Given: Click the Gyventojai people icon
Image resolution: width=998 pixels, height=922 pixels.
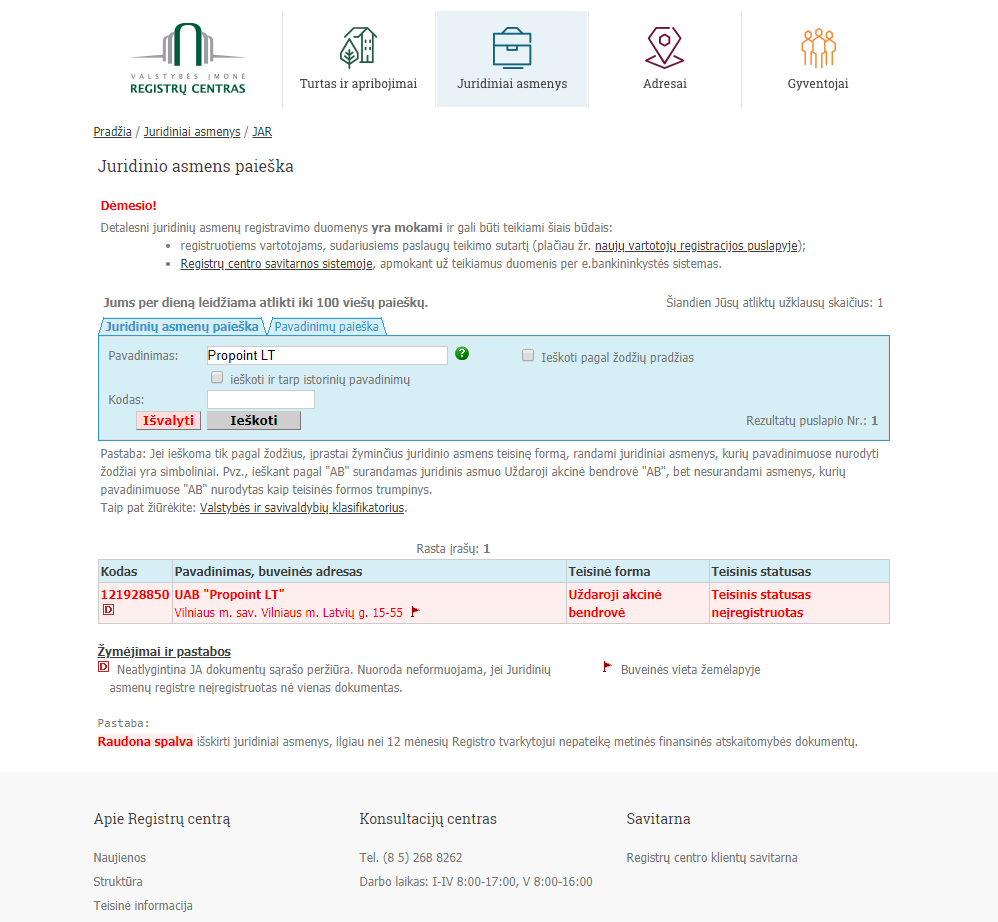Looking at the screenshot, I should tap(817, 47).
